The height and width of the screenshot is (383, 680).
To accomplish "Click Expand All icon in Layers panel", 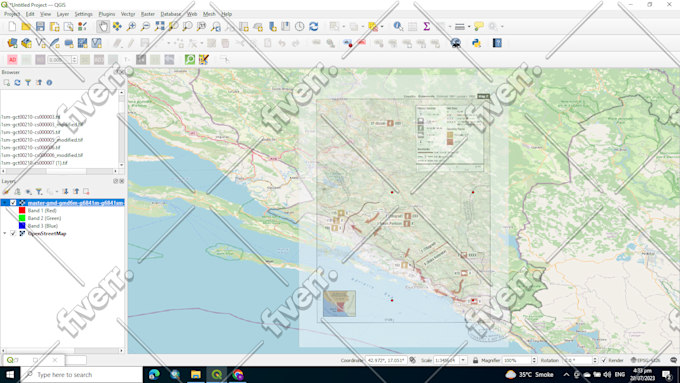I will pyautogui.click(x=65, y=191).
